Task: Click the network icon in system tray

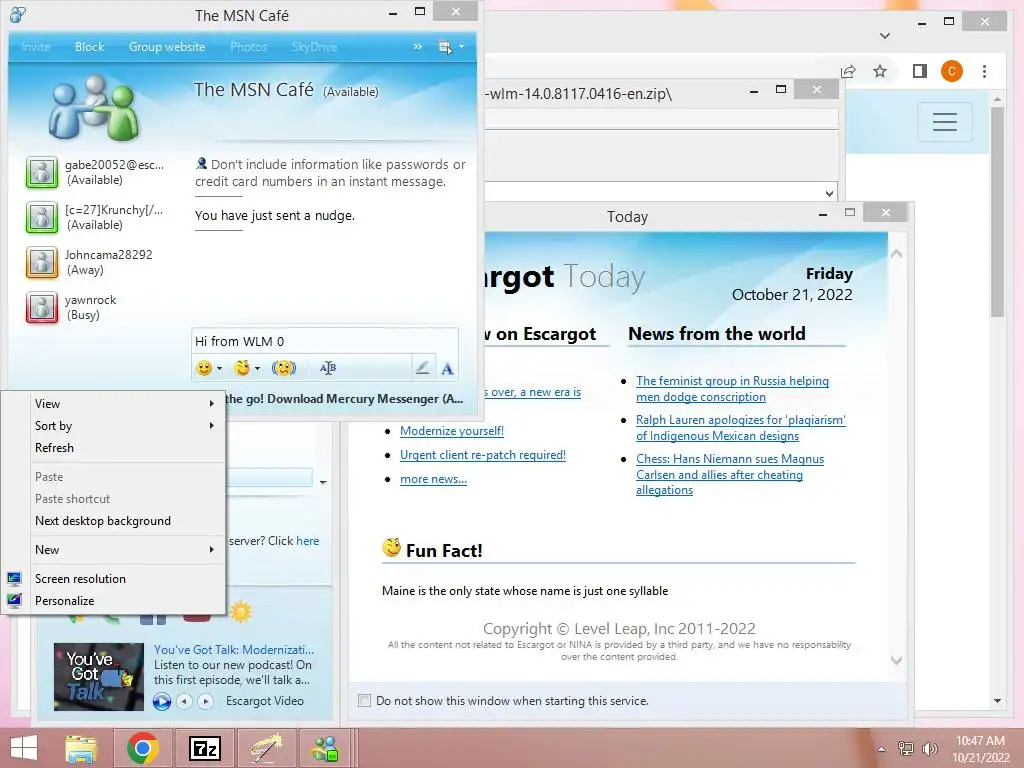Action: pyautogui.click(x=906, y=748)
